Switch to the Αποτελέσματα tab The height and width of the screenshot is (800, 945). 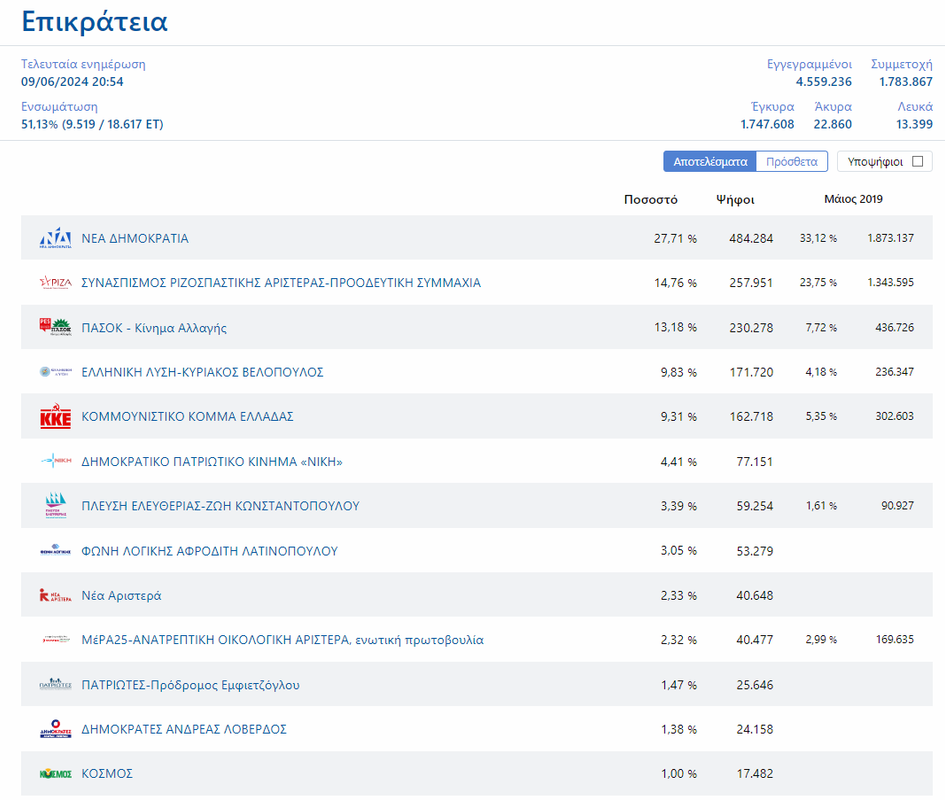click(710, 162)
